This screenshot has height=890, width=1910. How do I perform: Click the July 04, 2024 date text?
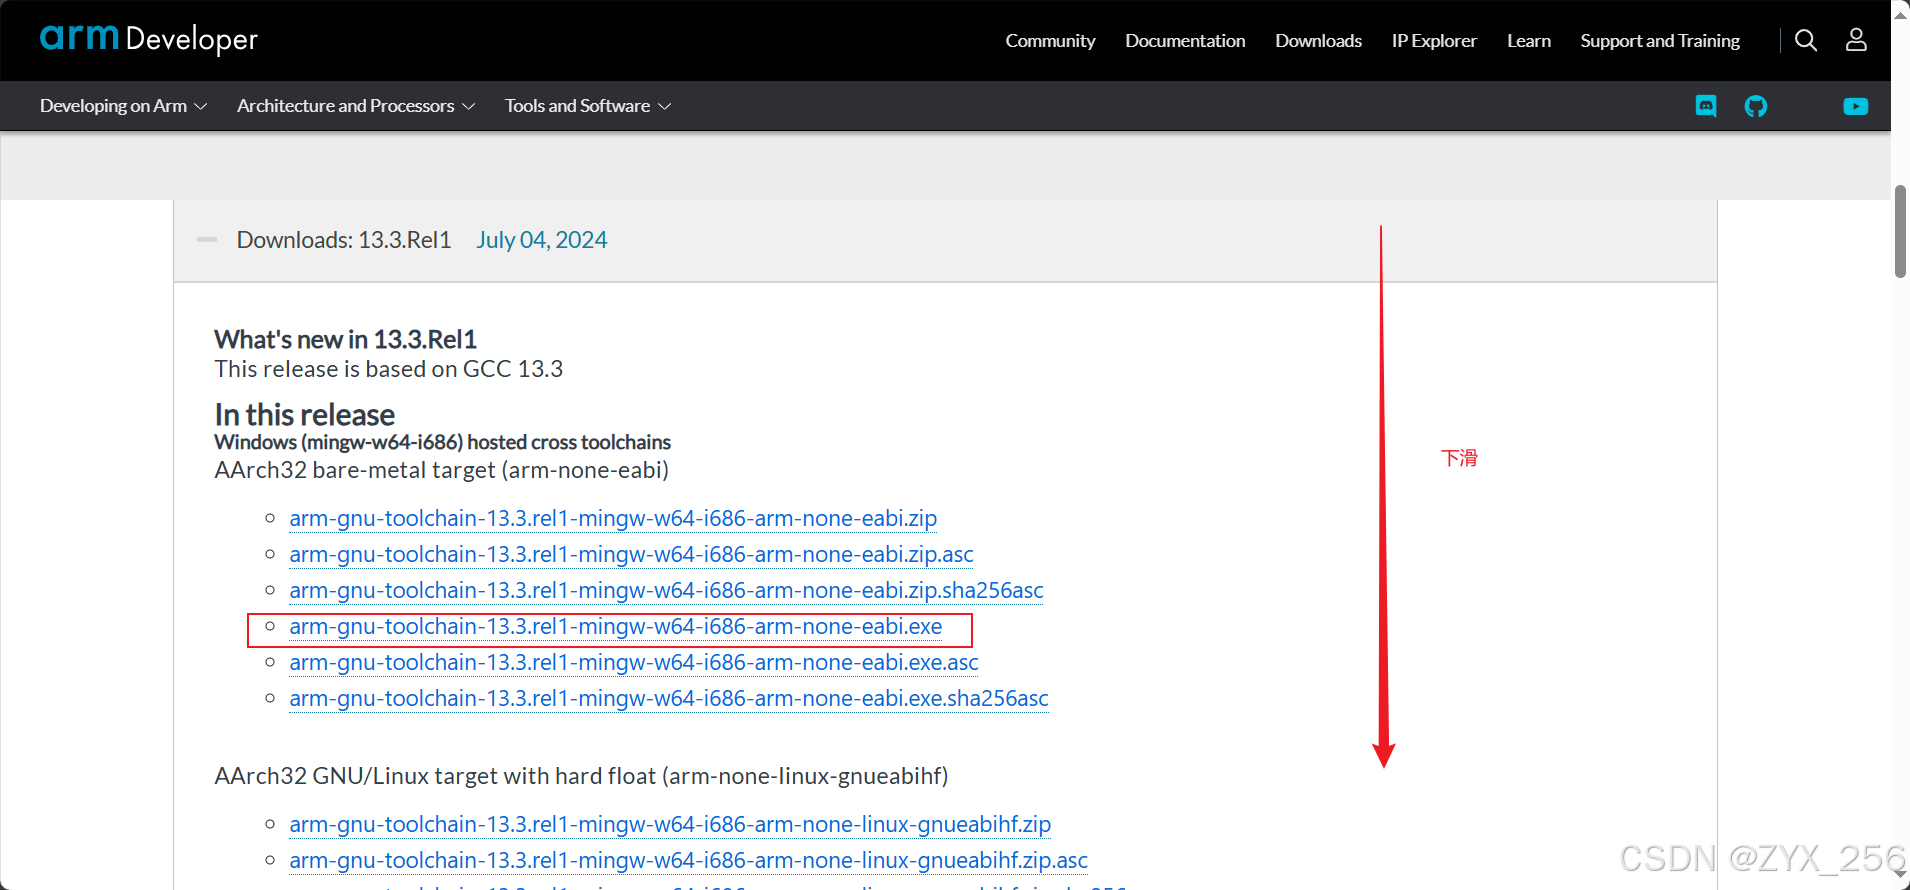coord(542,240)
